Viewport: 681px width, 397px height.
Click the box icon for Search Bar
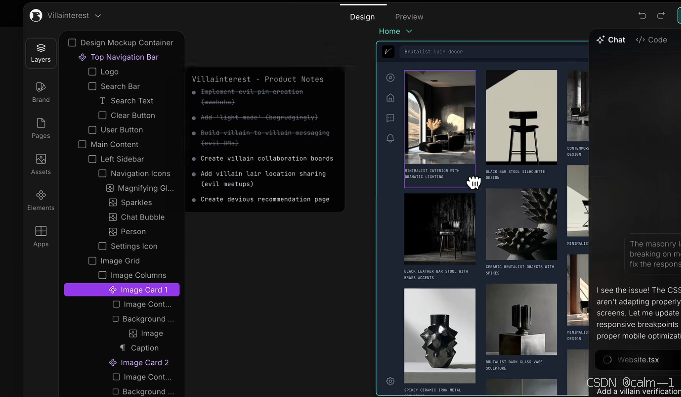[x=92, y=86]
